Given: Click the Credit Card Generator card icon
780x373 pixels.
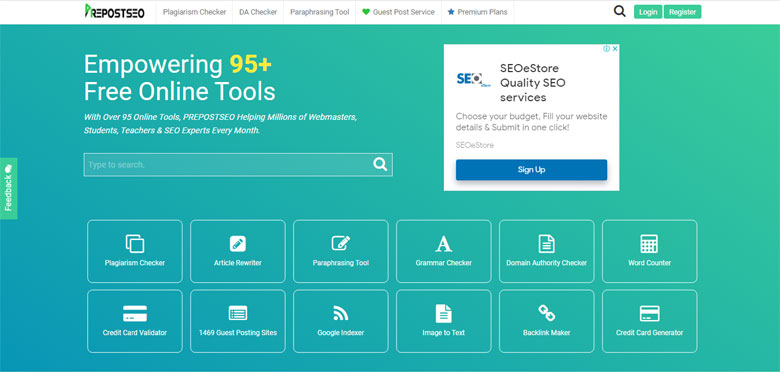Looking at the screenshot, I should pyautogui.click(x=649, y=313).
